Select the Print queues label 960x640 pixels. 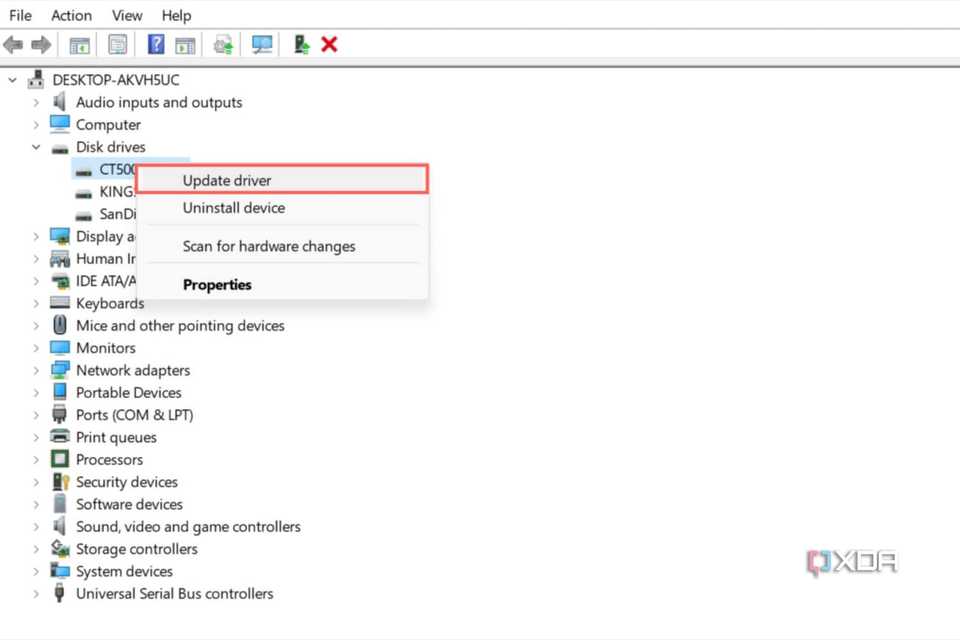coord(116,437)
